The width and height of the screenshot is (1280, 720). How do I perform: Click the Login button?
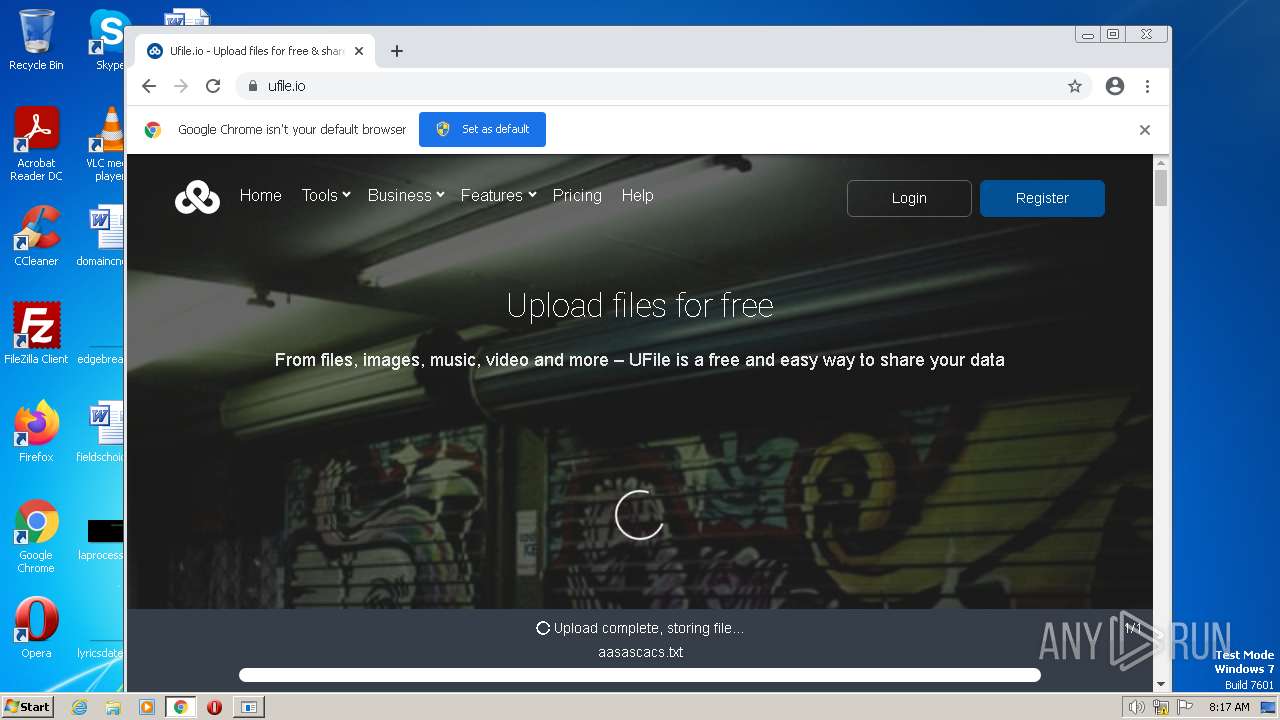point(909,198)
